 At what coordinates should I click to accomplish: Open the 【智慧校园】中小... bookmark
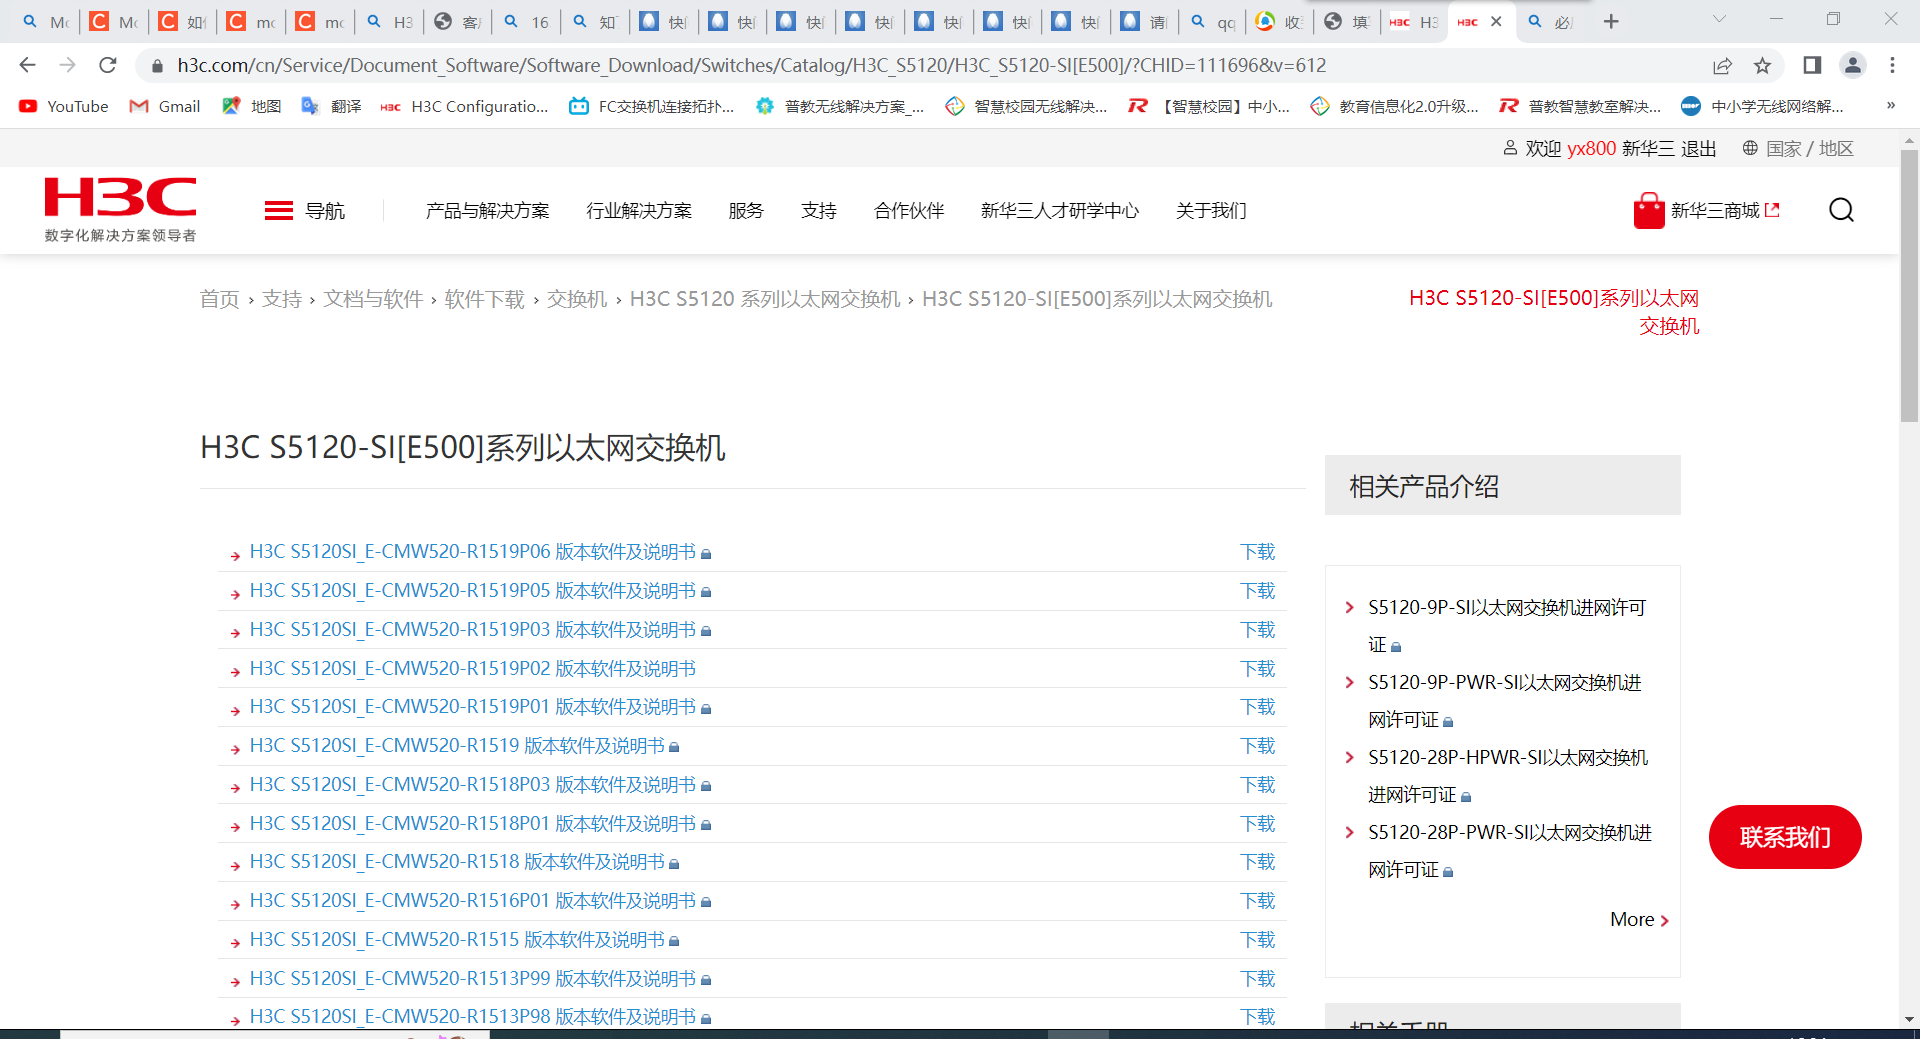pos(1210,106)
